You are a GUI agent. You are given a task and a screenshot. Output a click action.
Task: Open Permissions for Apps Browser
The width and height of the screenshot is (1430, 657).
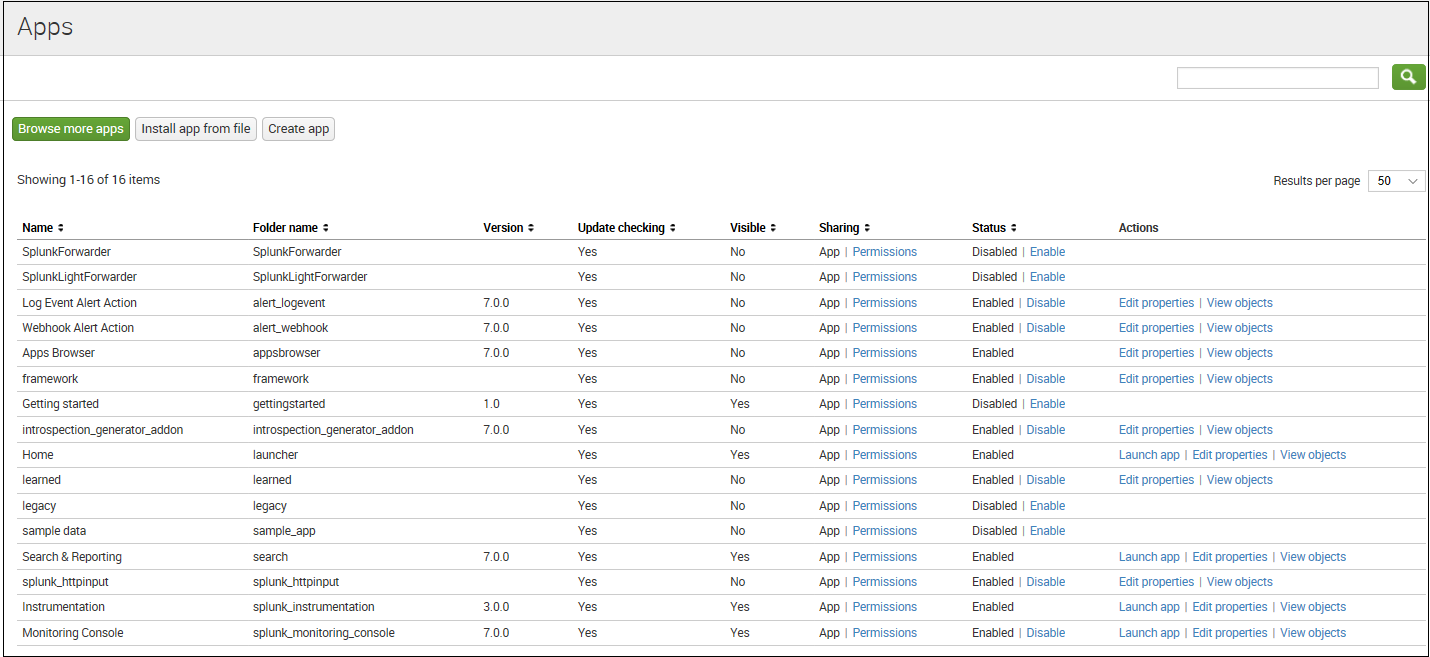click(x=884, y=353)
